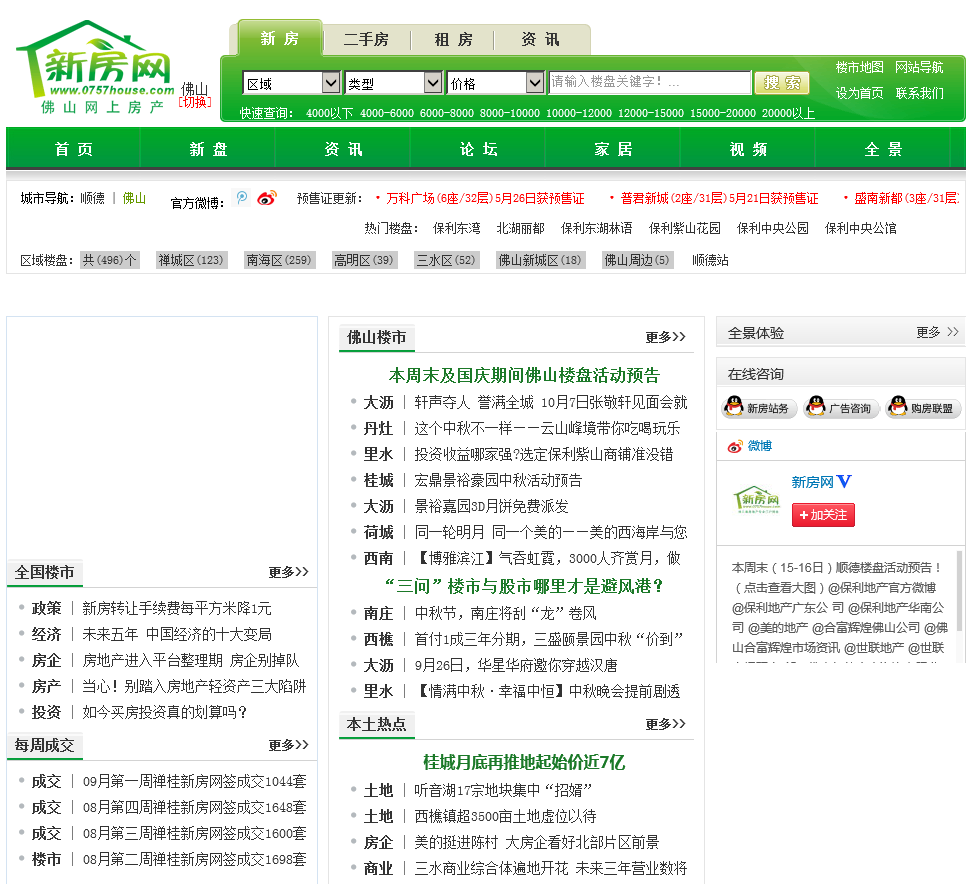Click the 新房网 Weibo avatar thumbnail

pyautogui.click(x=756, y=500)
